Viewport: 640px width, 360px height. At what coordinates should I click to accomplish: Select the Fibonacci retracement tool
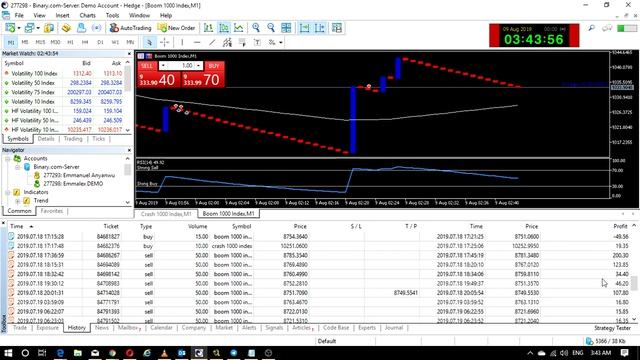(x=242, y=42)
